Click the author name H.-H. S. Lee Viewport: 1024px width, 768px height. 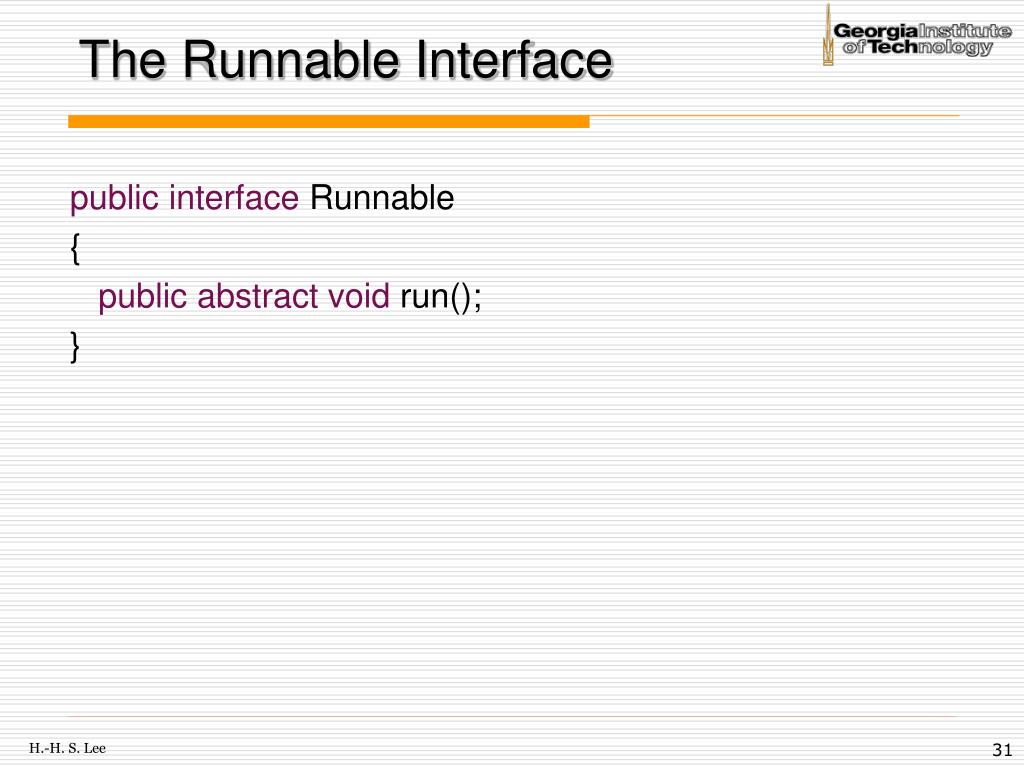point(67,748)
